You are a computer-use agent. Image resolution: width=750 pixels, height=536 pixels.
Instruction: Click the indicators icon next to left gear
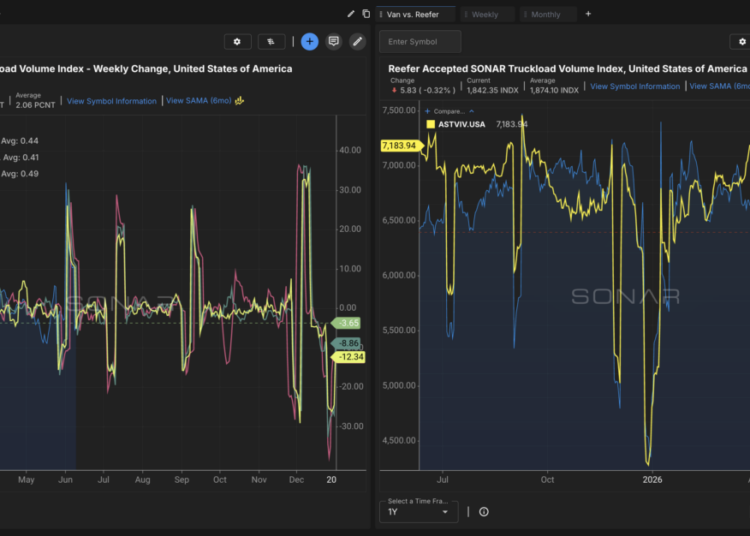(x=271, y=42)
